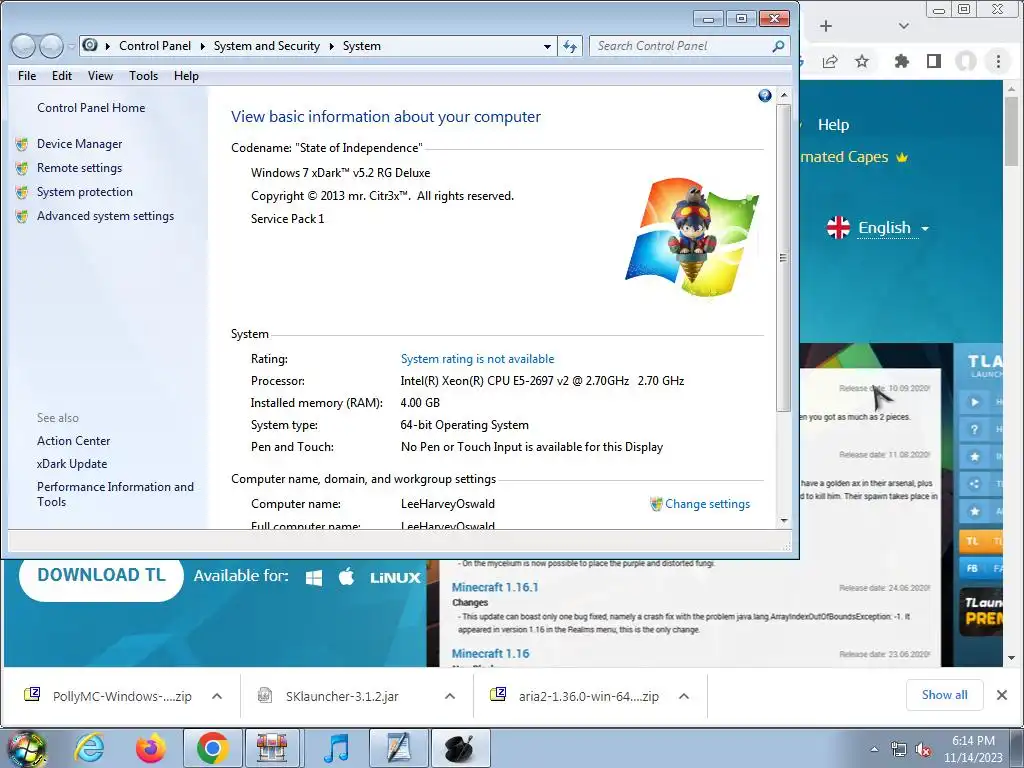The height and width of the screenshot is (768, 1024).
Task: Click scrollbar up arrow in System window
Action: click(784, 95)
